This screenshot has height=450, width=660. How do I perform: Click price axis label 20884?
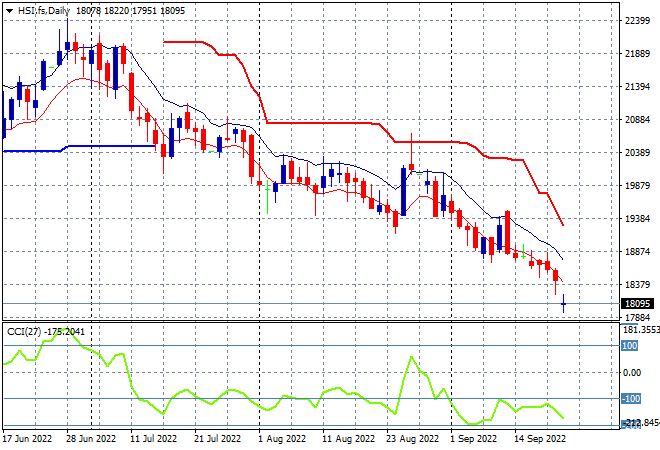(637, 120)
